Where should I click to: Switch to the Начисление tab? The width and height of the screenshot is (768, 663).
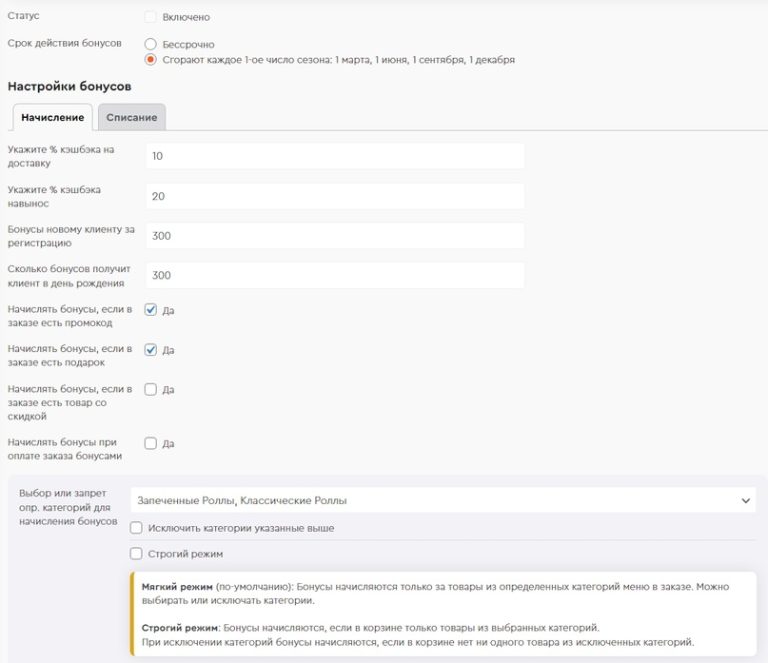tap(52, 117)
